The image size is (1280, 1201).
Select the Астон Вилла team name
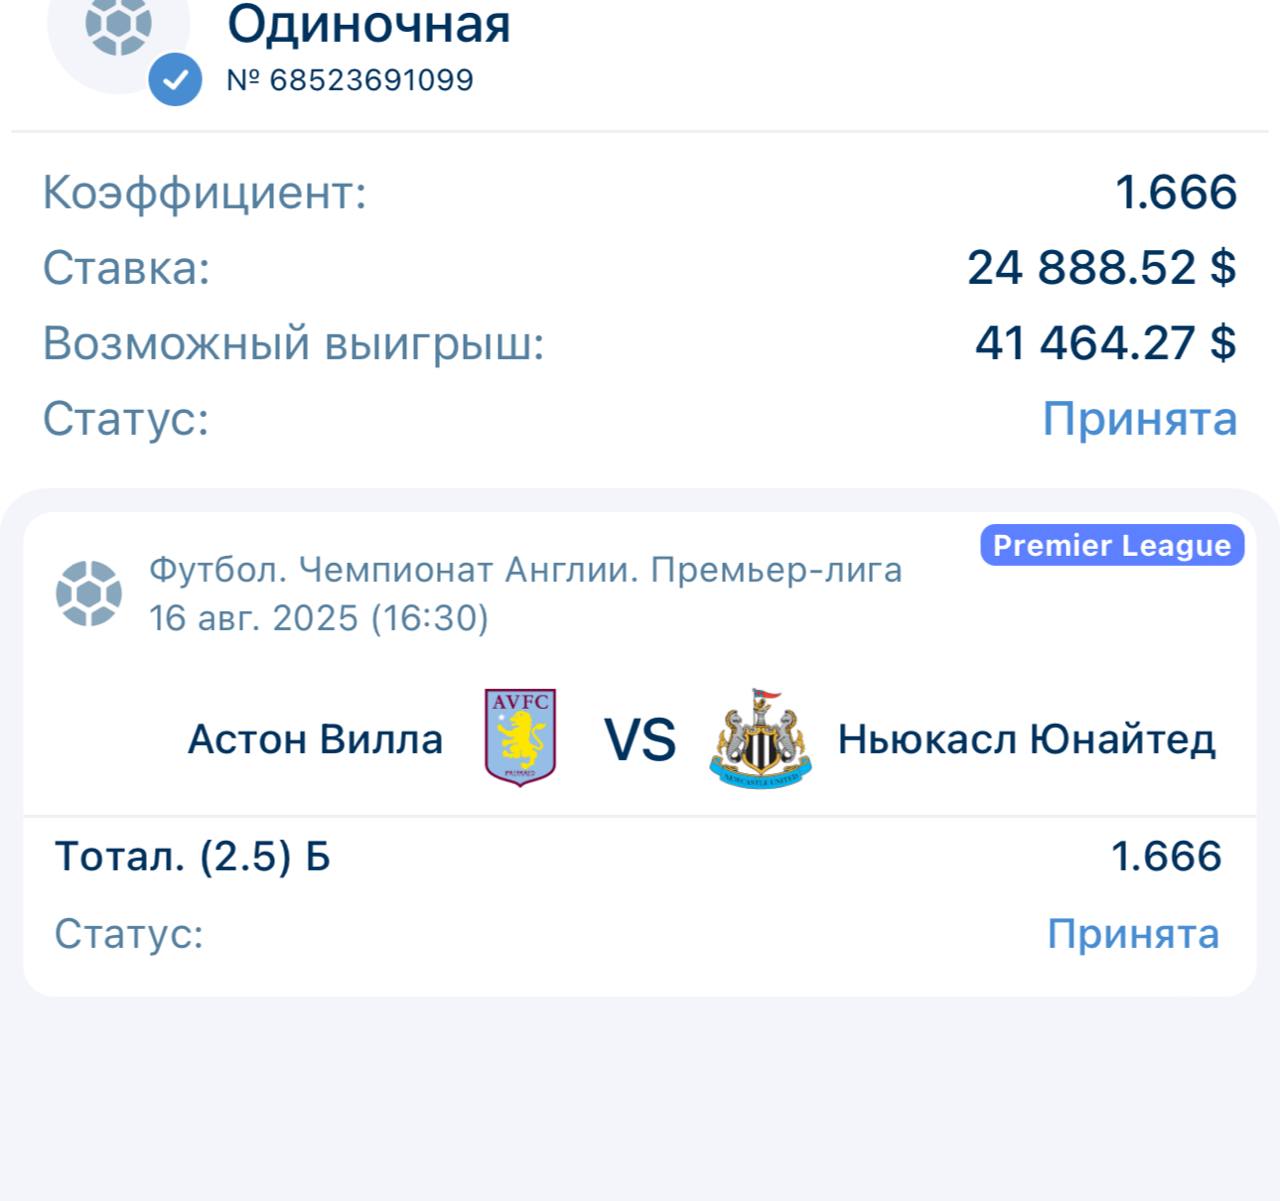(x=315, y=740)
